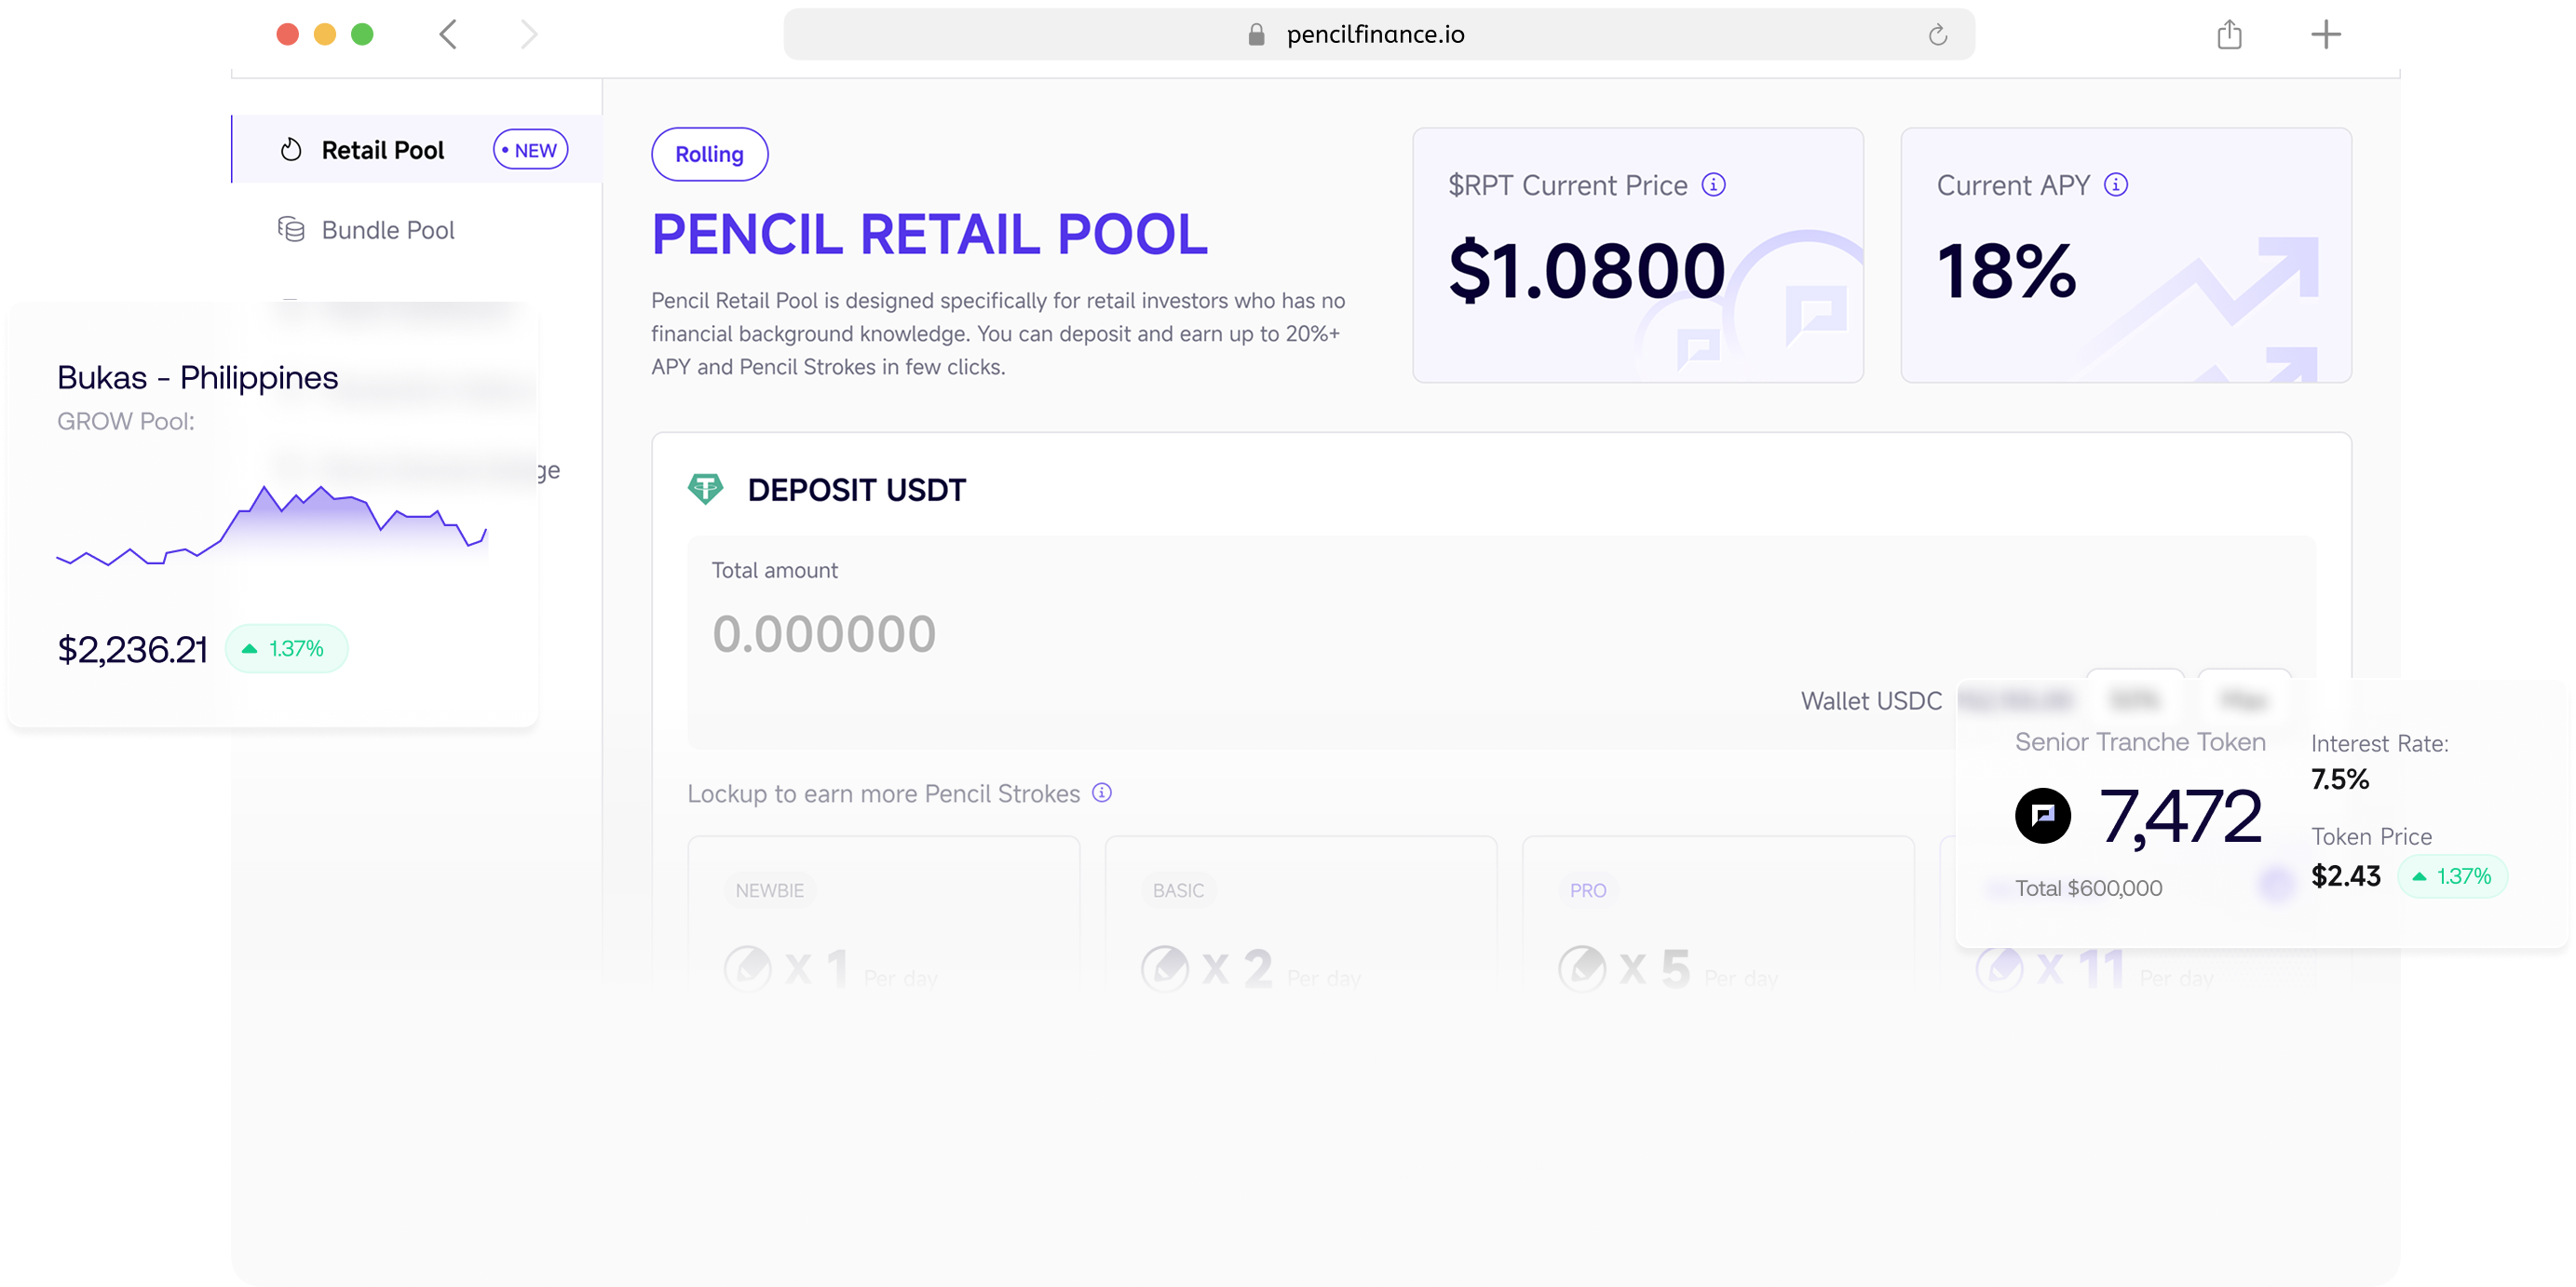Click the Rolling badge above Pencil Retail Pool
This screenshot has height=1287, width=2576.
pyautogui.click(x=709, y=154)
